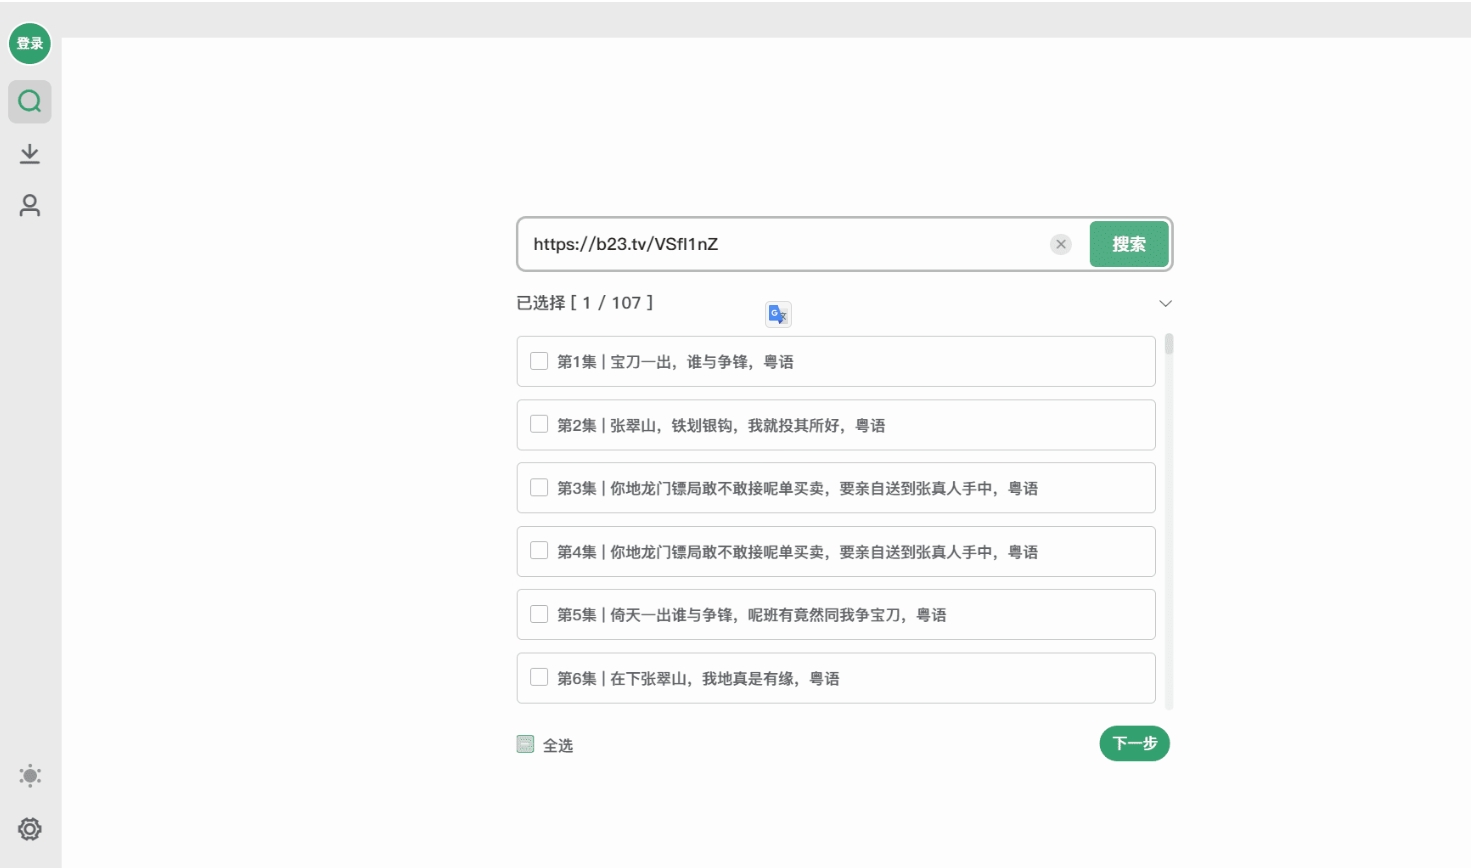The width and height of the screenshot is (1471, 868).
Task: Check the 第2集 episode checkbox
Action: (539, 424)
